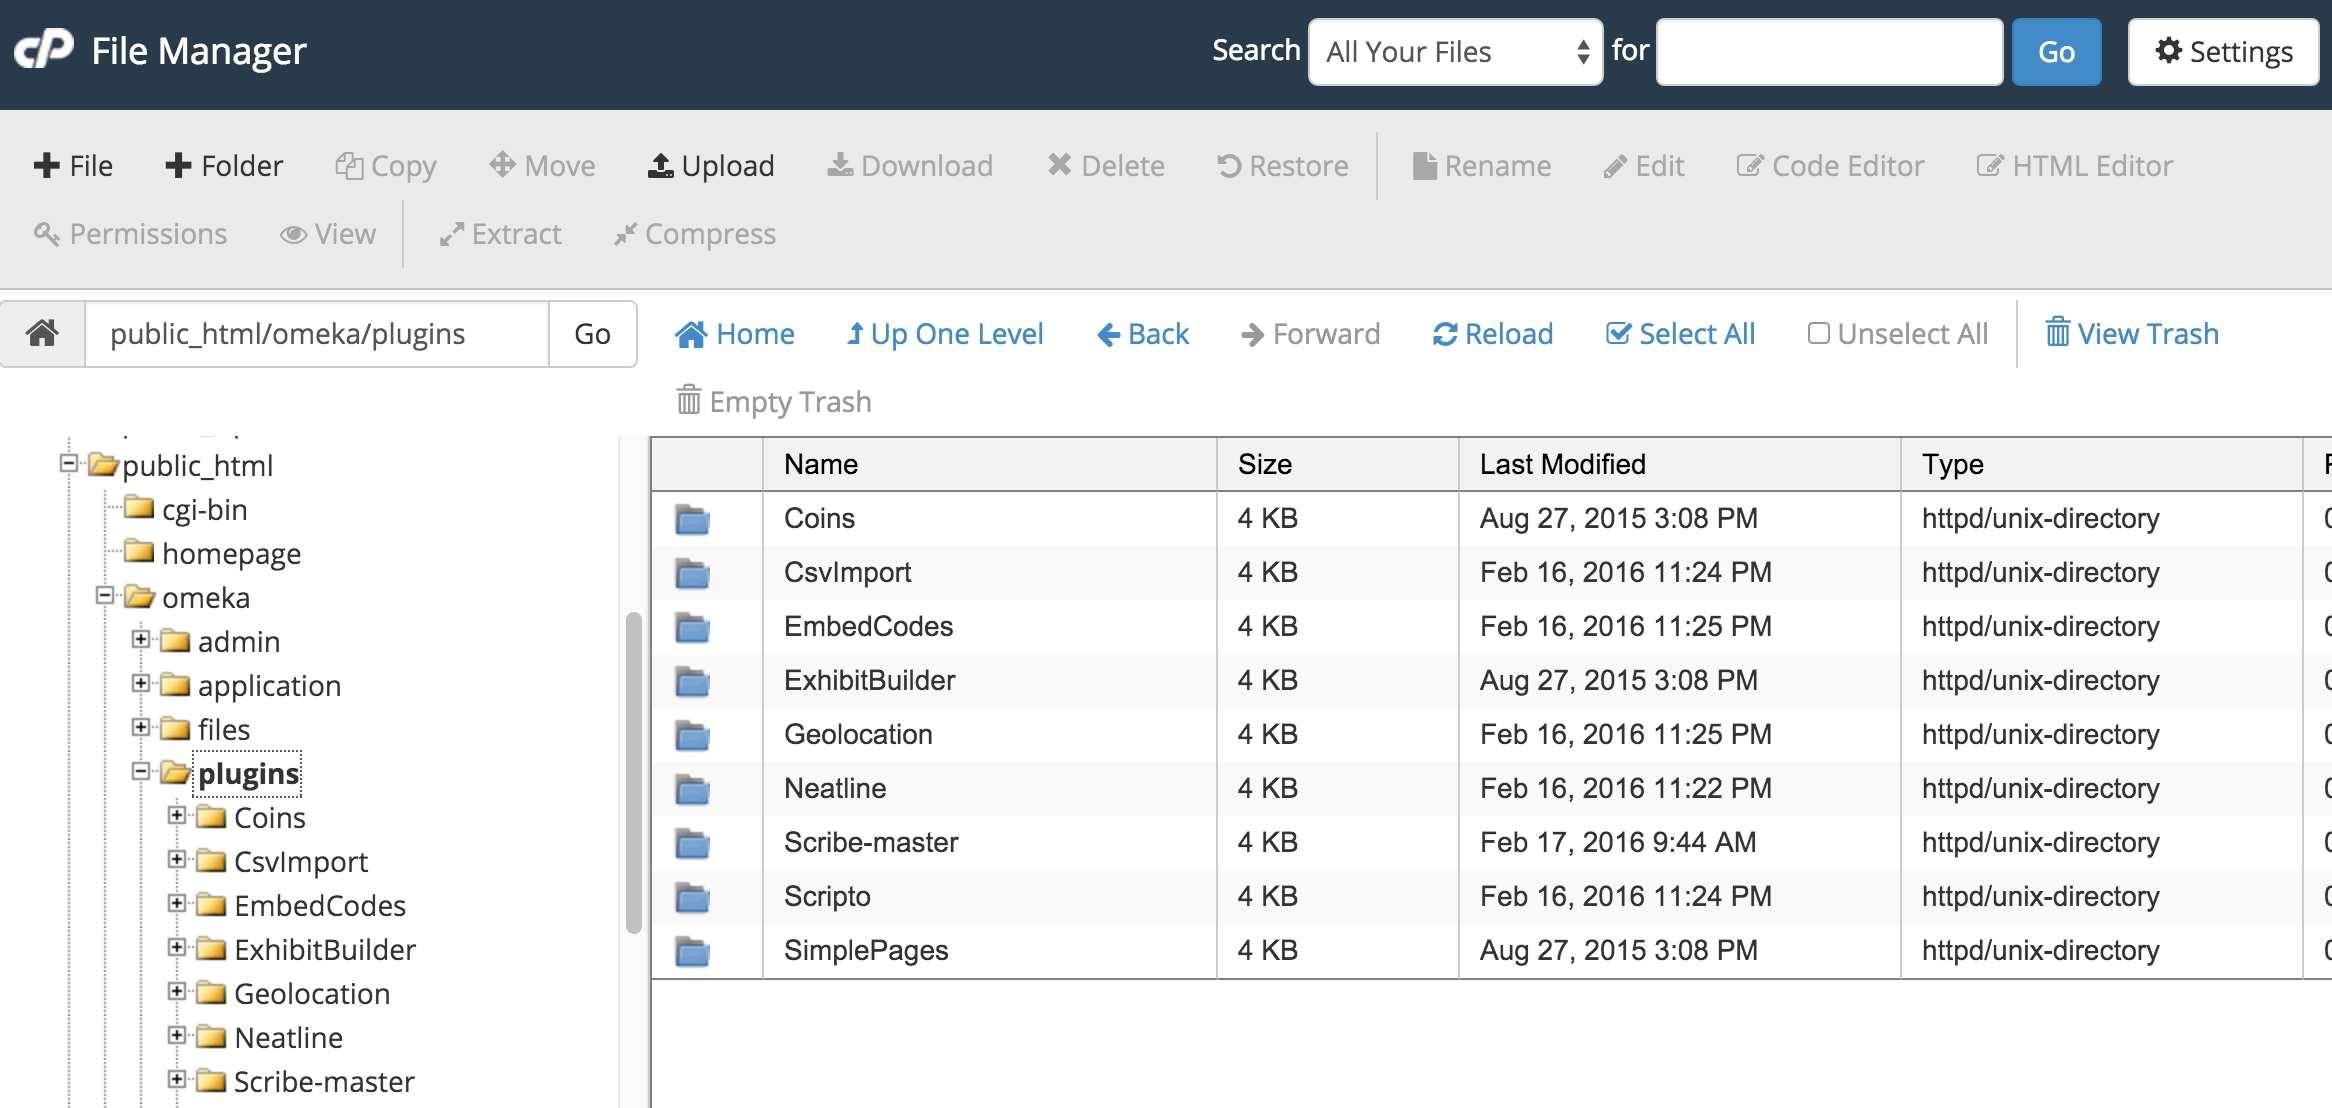Screen dimensions: 2332x1108
Task: Click the path input field
Action: [x=317, y=333]
